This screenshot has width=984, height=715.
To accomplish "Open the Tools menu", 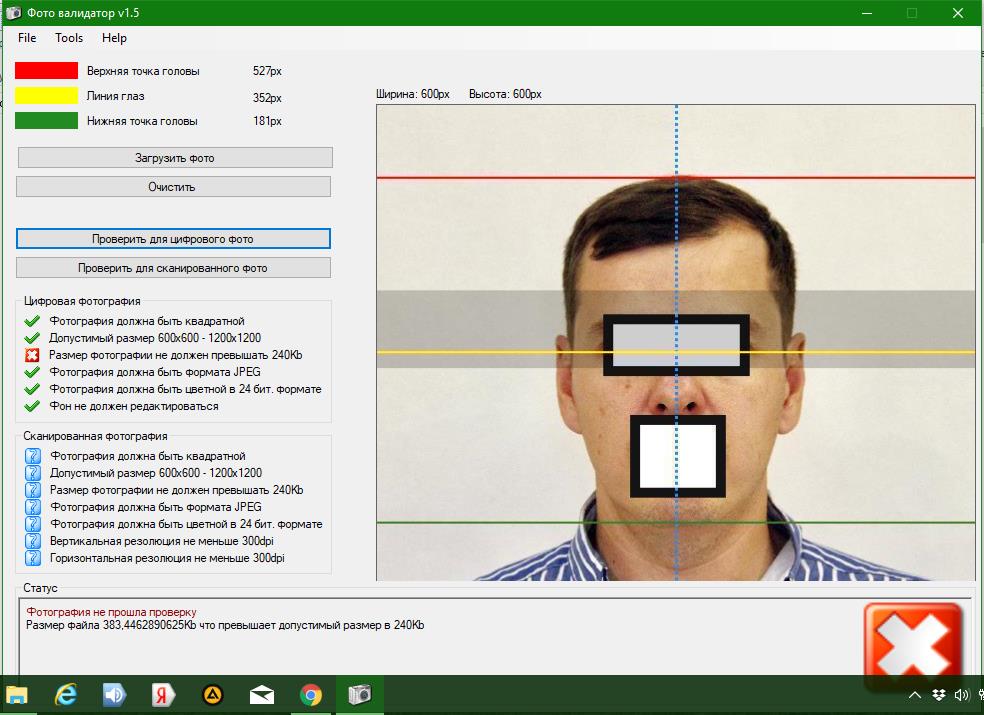I will (x=69, y=38).
